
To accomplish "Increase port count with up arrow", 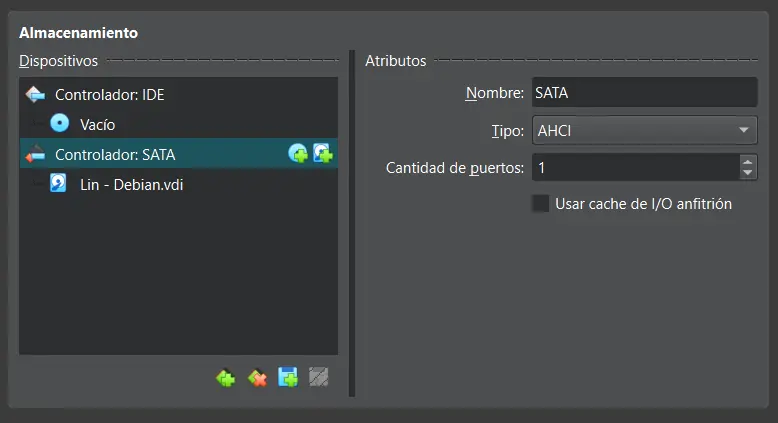I will (748, 161).
